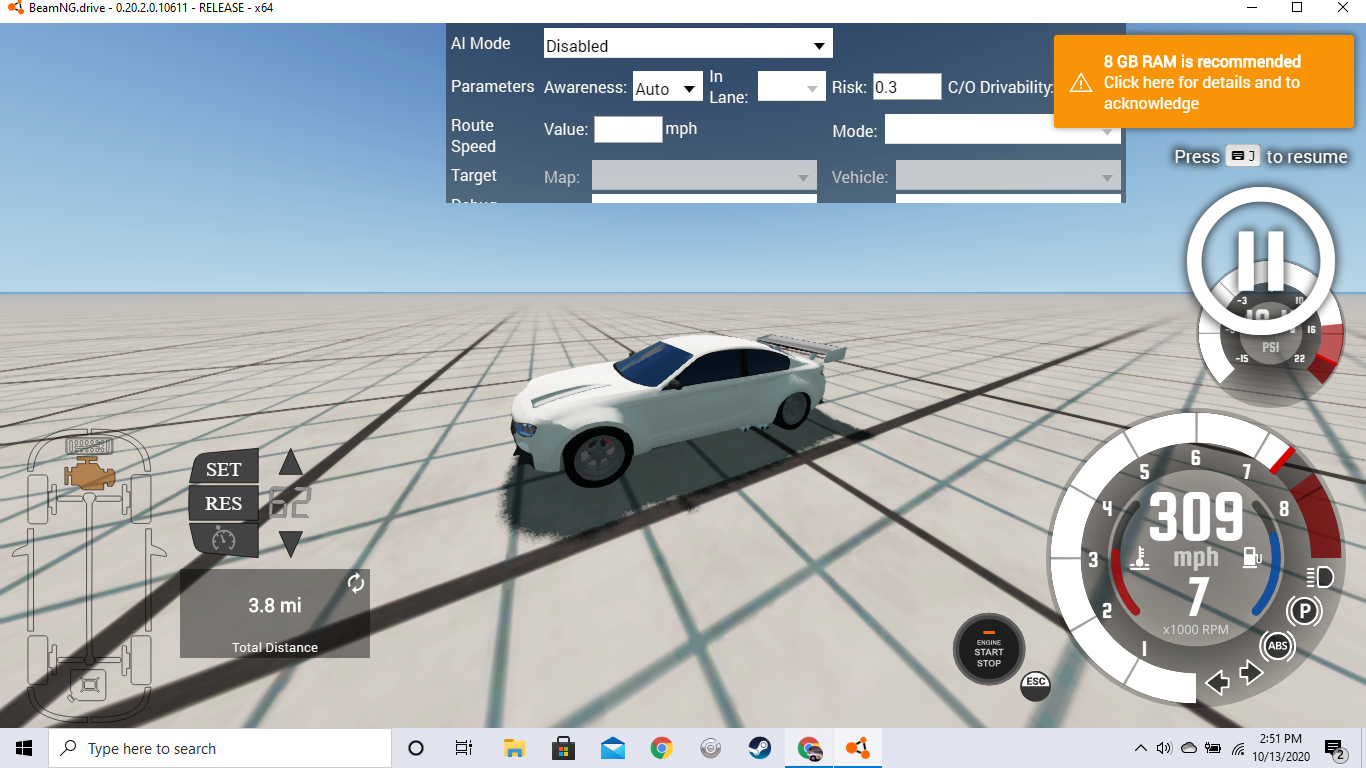
Task: Click the cruise control SET button
Action: click(x=223, y=469)
